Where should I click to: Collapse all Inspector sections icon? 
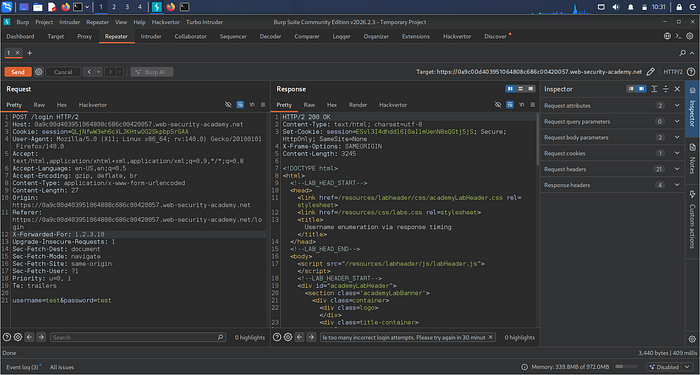coord(666,89)
